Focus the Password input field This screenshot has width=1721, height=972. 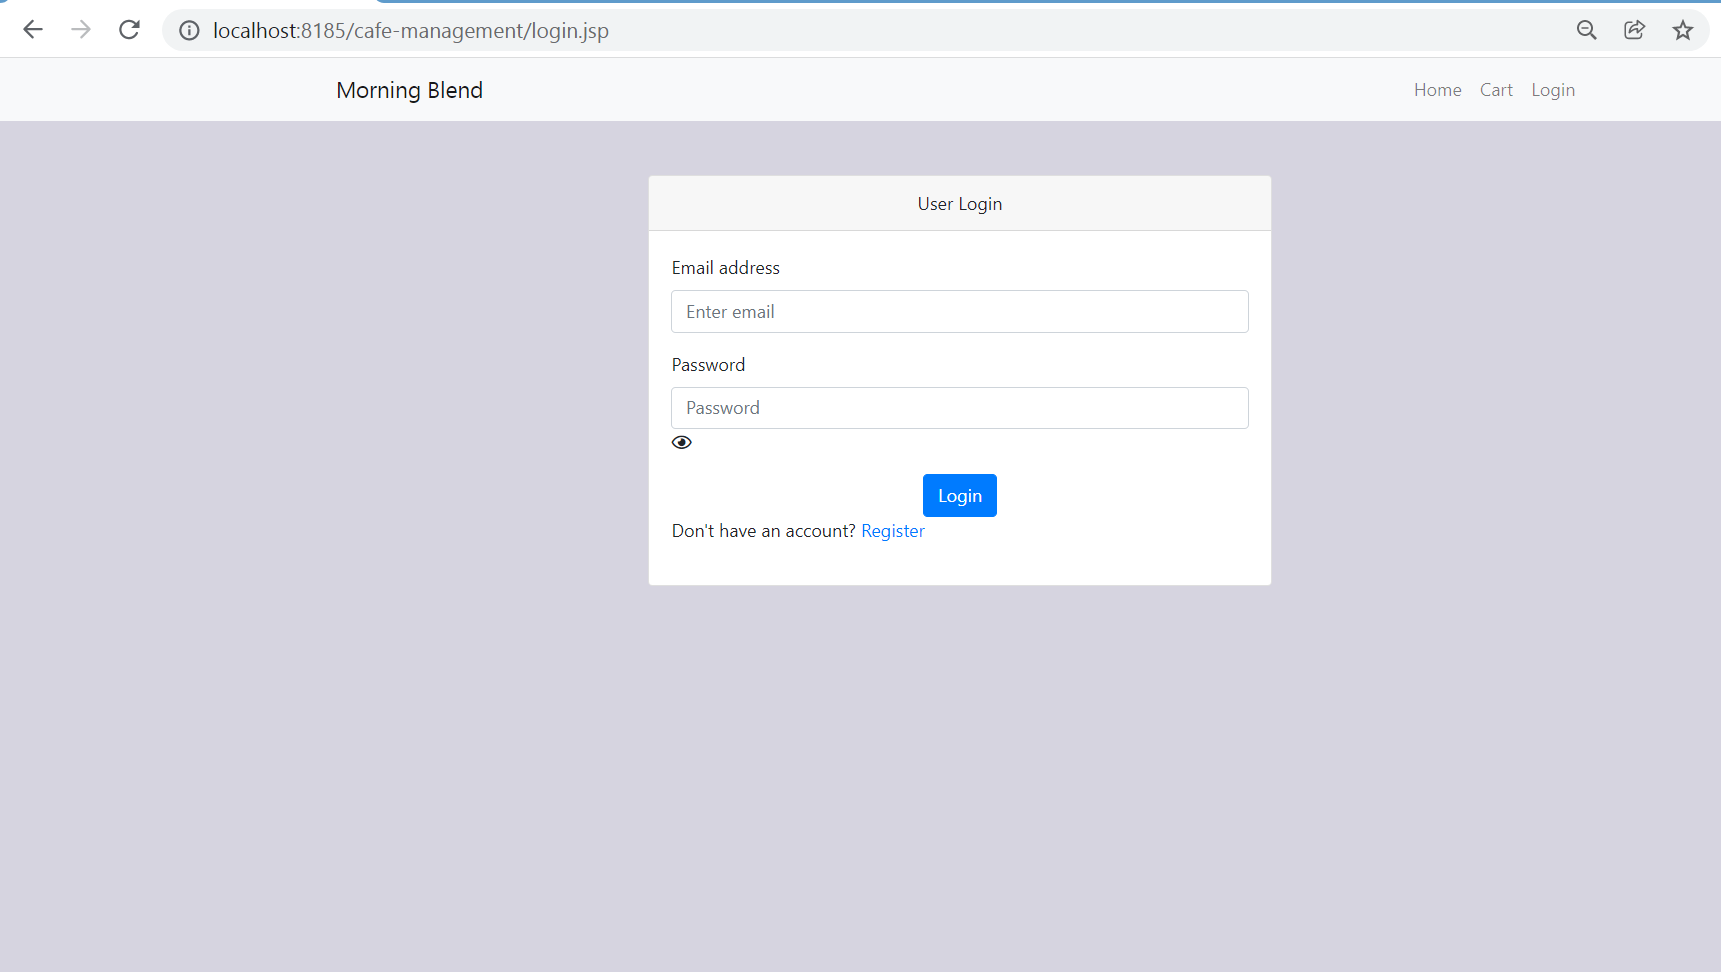(959, 407)
